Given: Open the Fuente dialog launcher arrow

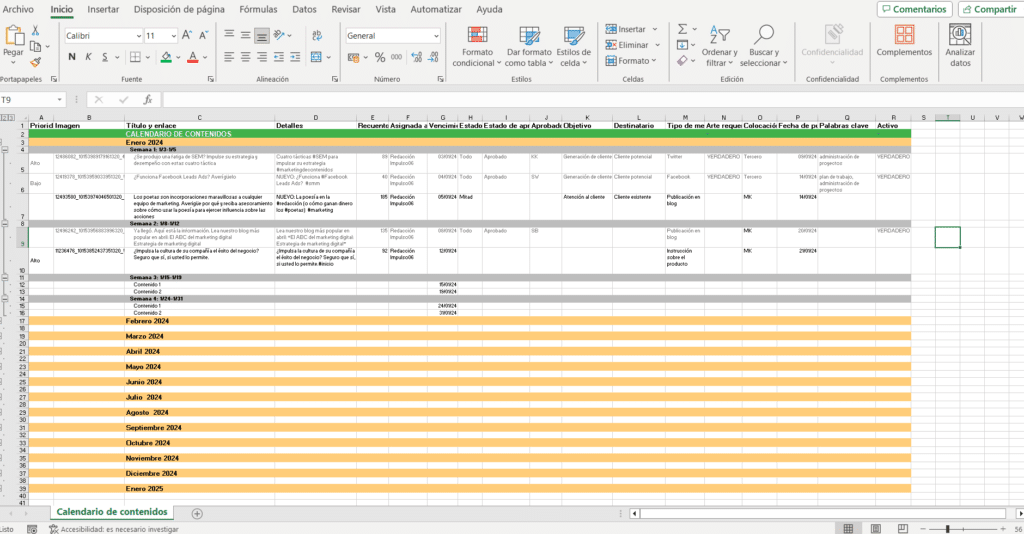Looking at the screenshot, I should point(211,79).
